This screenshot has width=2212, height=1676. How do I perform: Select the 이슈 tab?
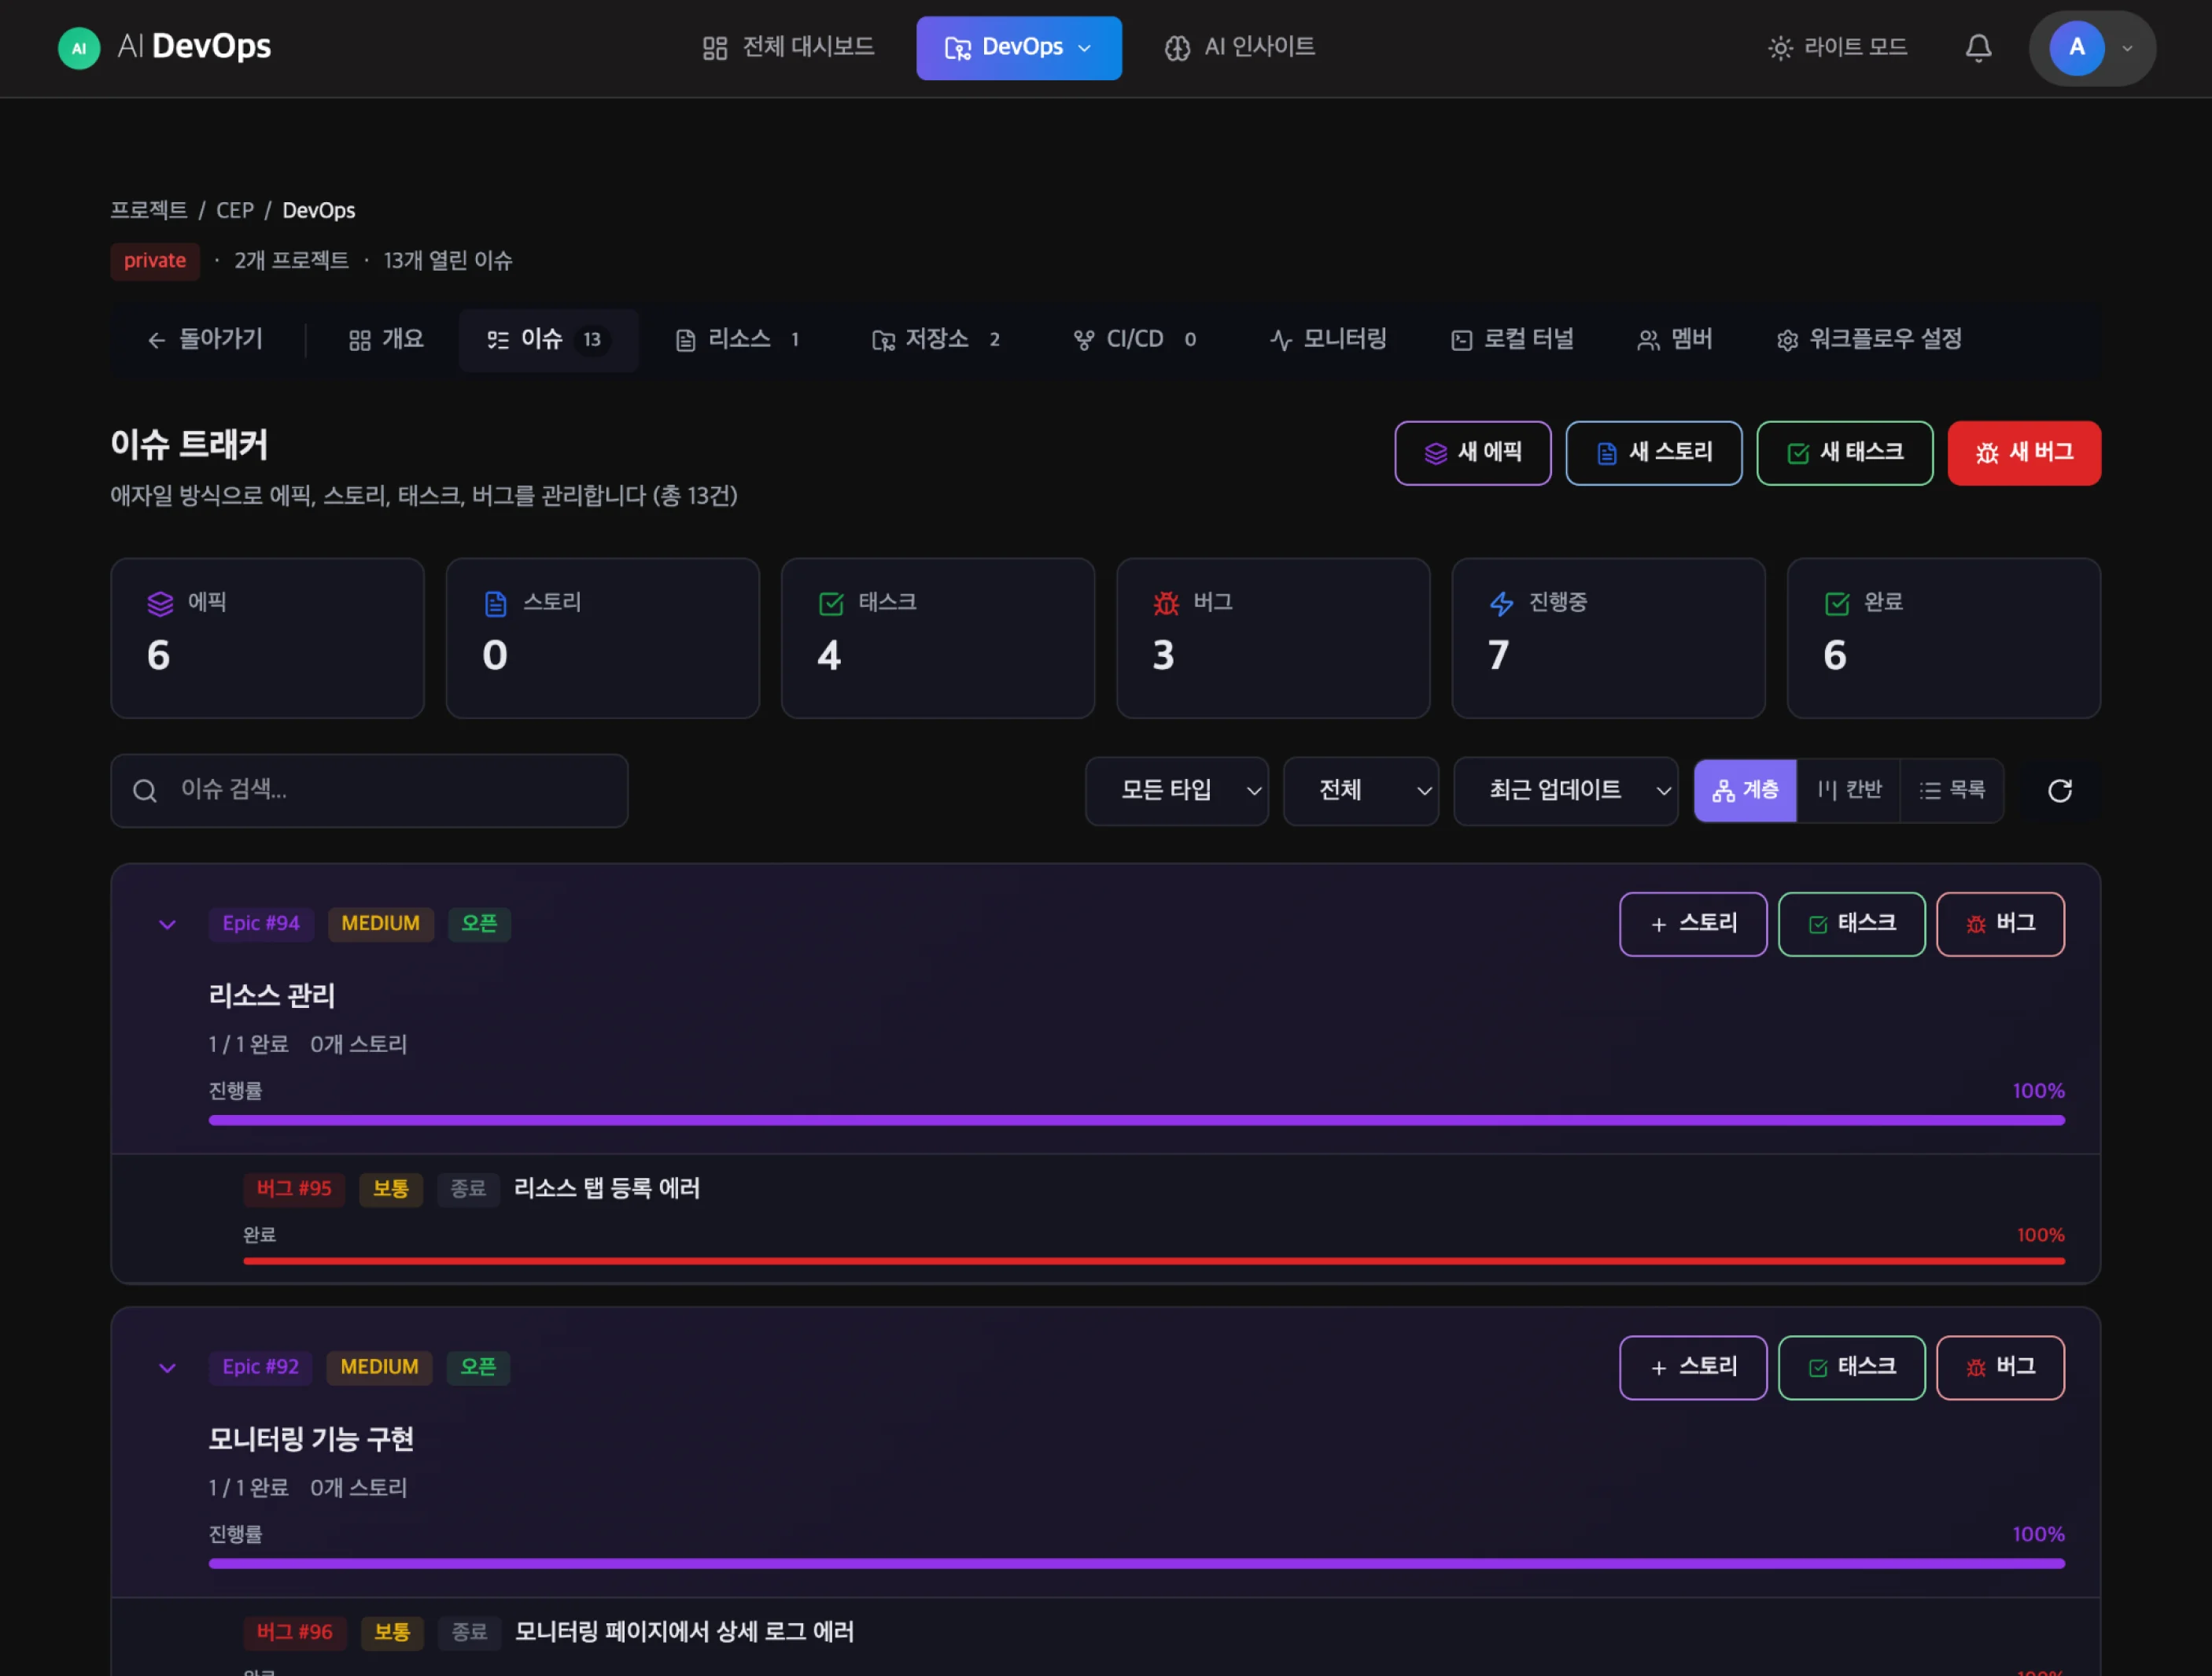(549, 341)
